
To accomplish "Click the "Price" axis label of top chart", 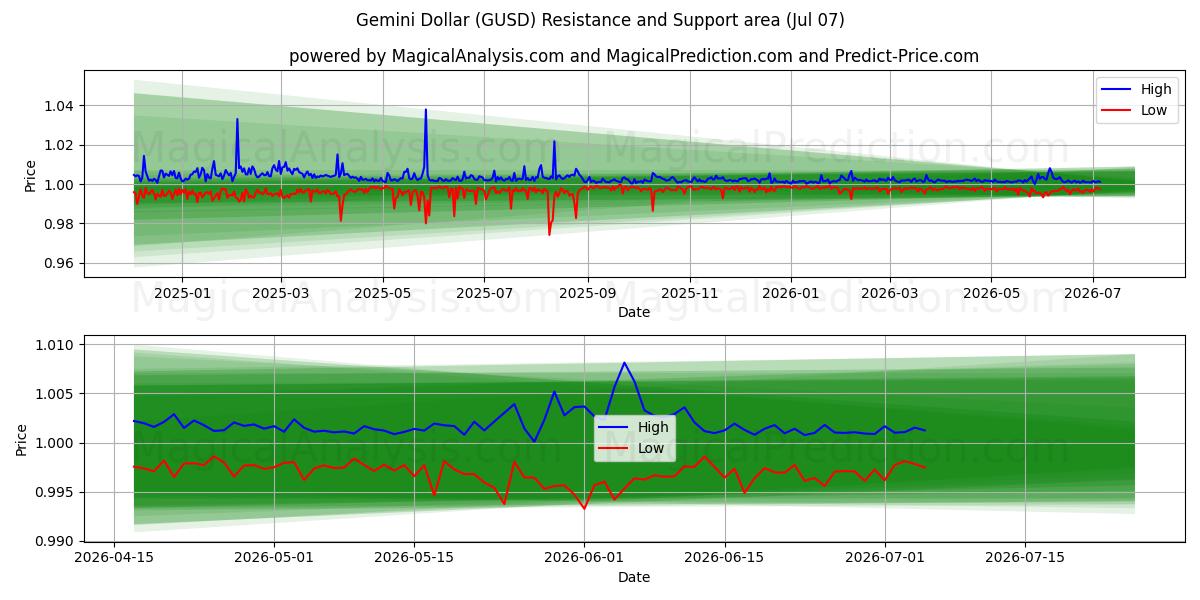I will [30, 173].
